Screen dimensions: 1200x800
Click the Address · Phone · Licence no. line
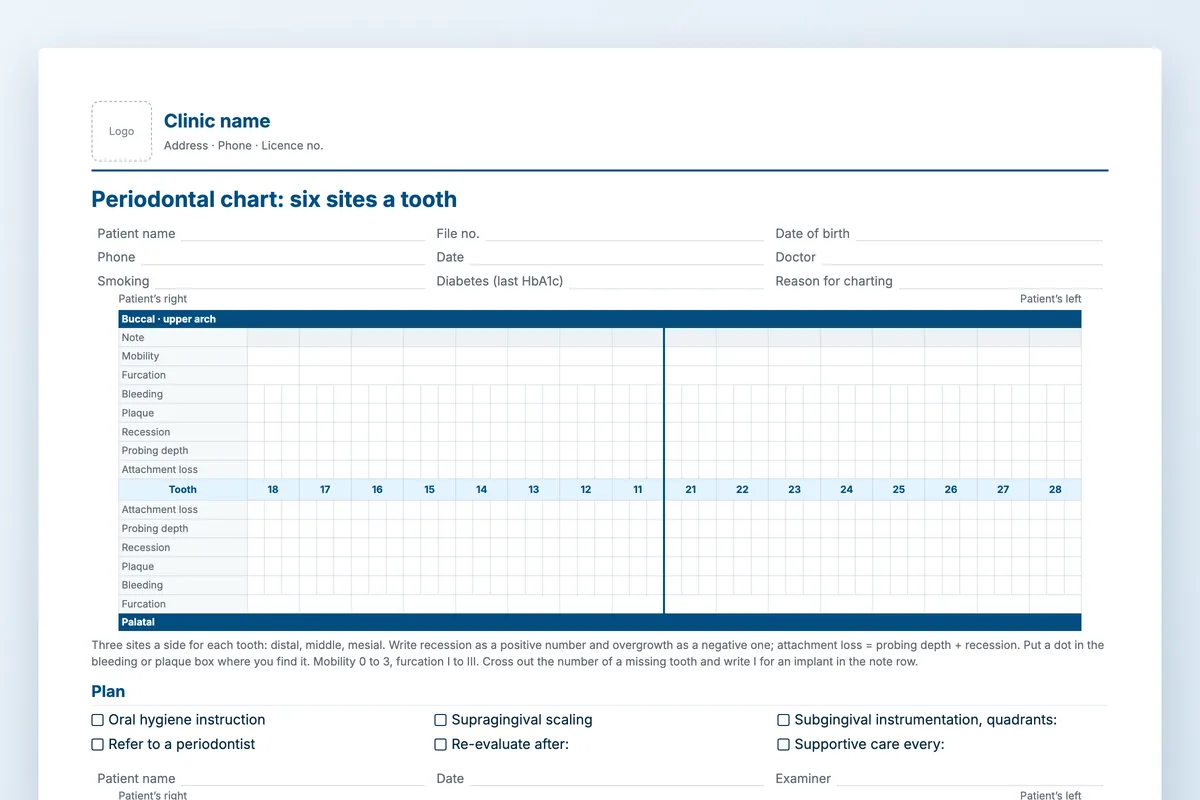pyautogui.click(x=244, y=146)
